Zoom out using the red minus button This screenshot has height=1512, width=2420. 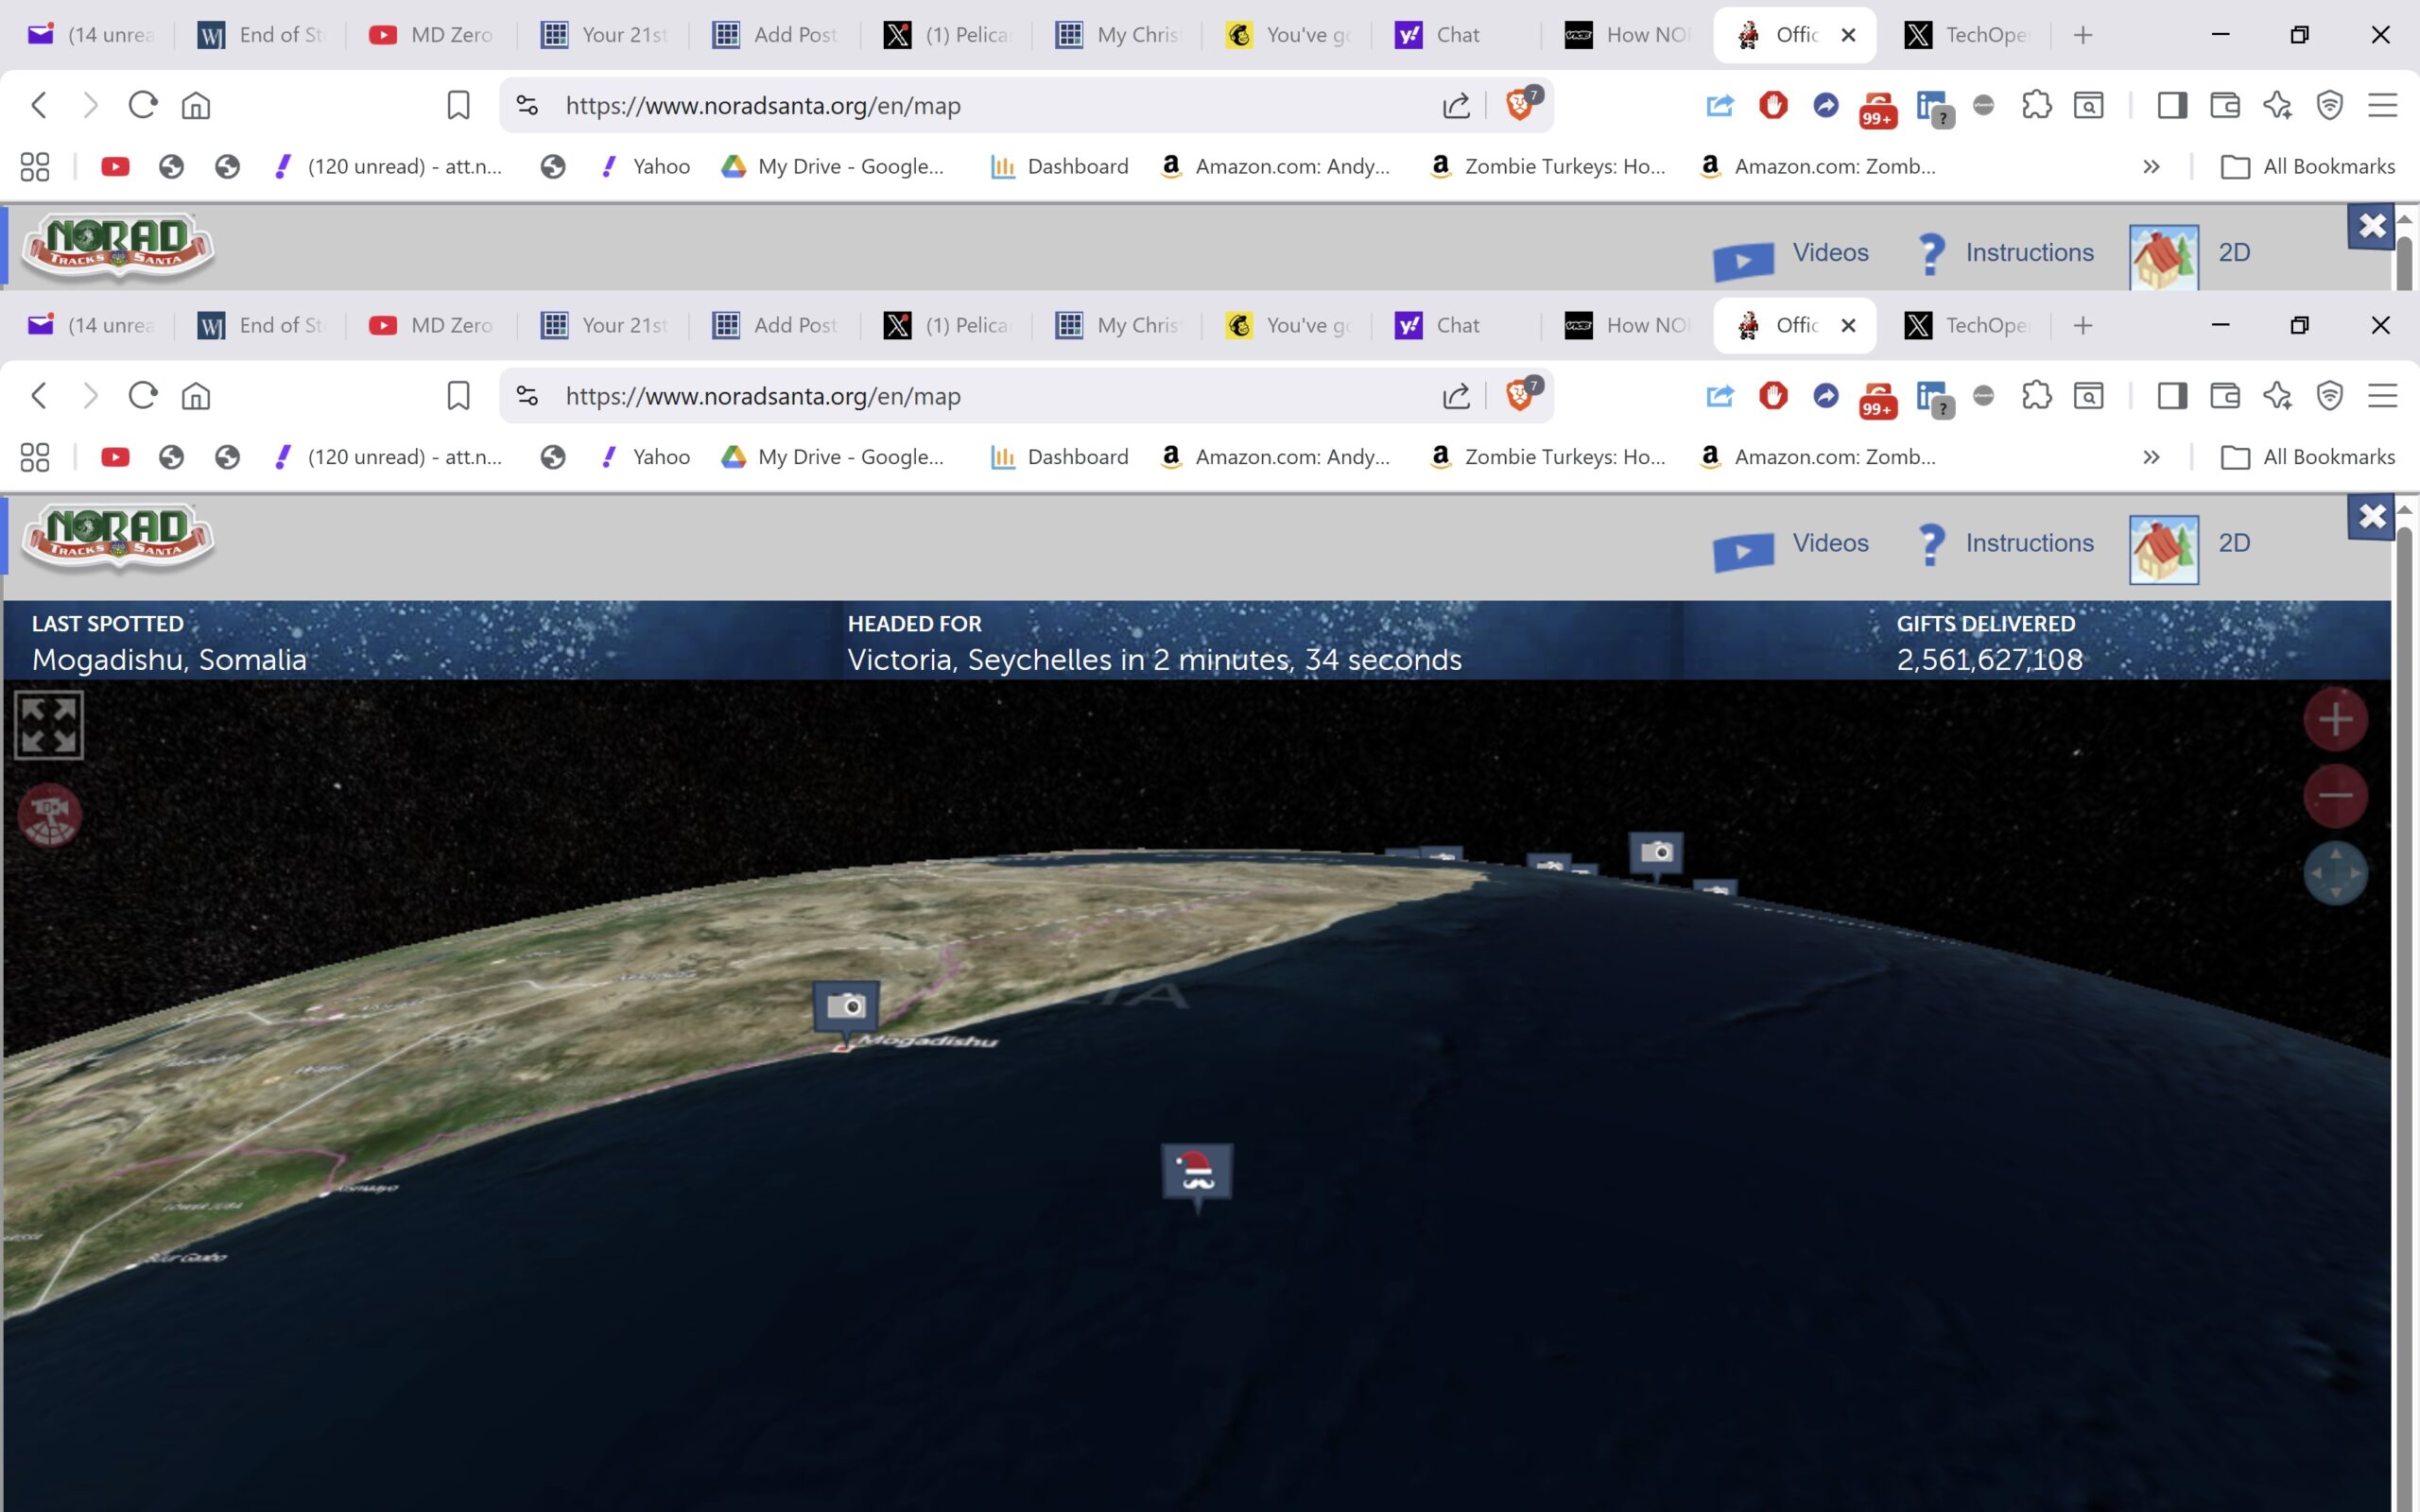(x=2335, y=796)
